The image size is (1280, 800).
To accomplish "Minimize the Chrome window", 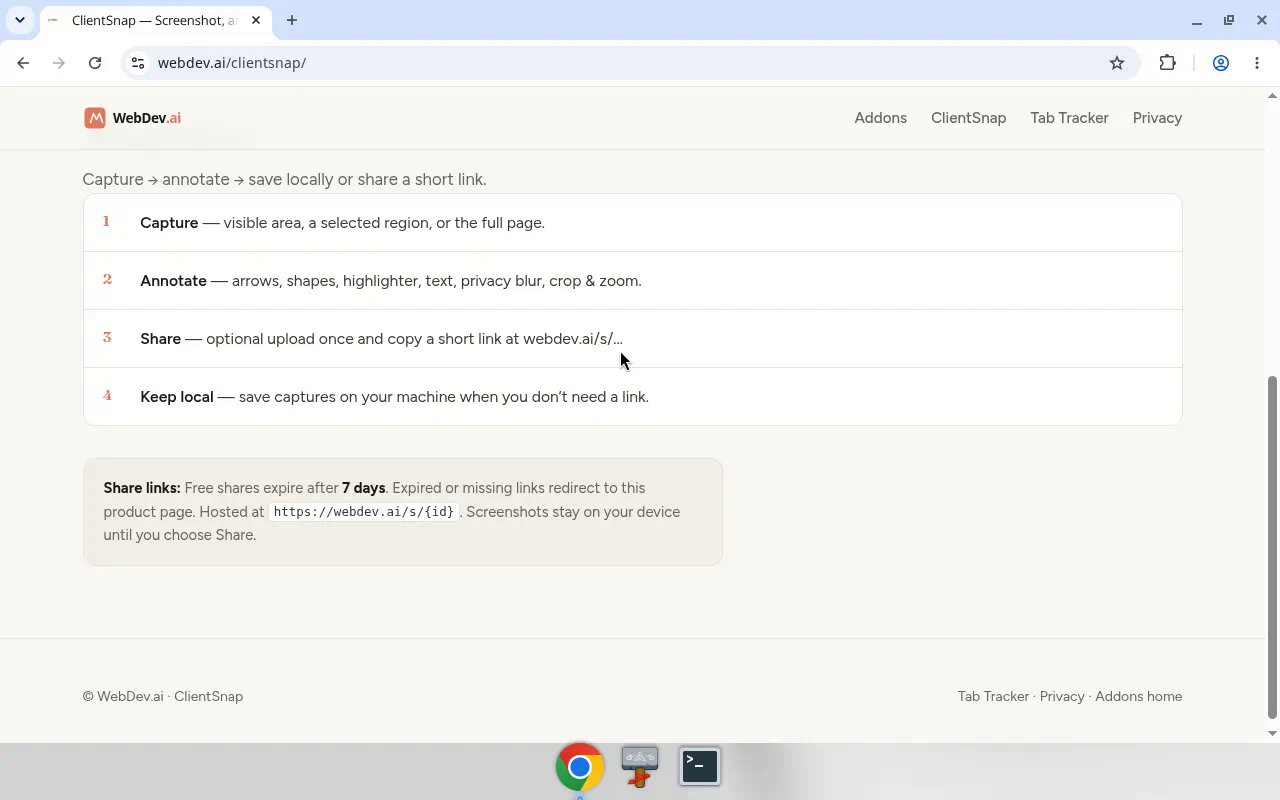I will (x=1197, y=20).
